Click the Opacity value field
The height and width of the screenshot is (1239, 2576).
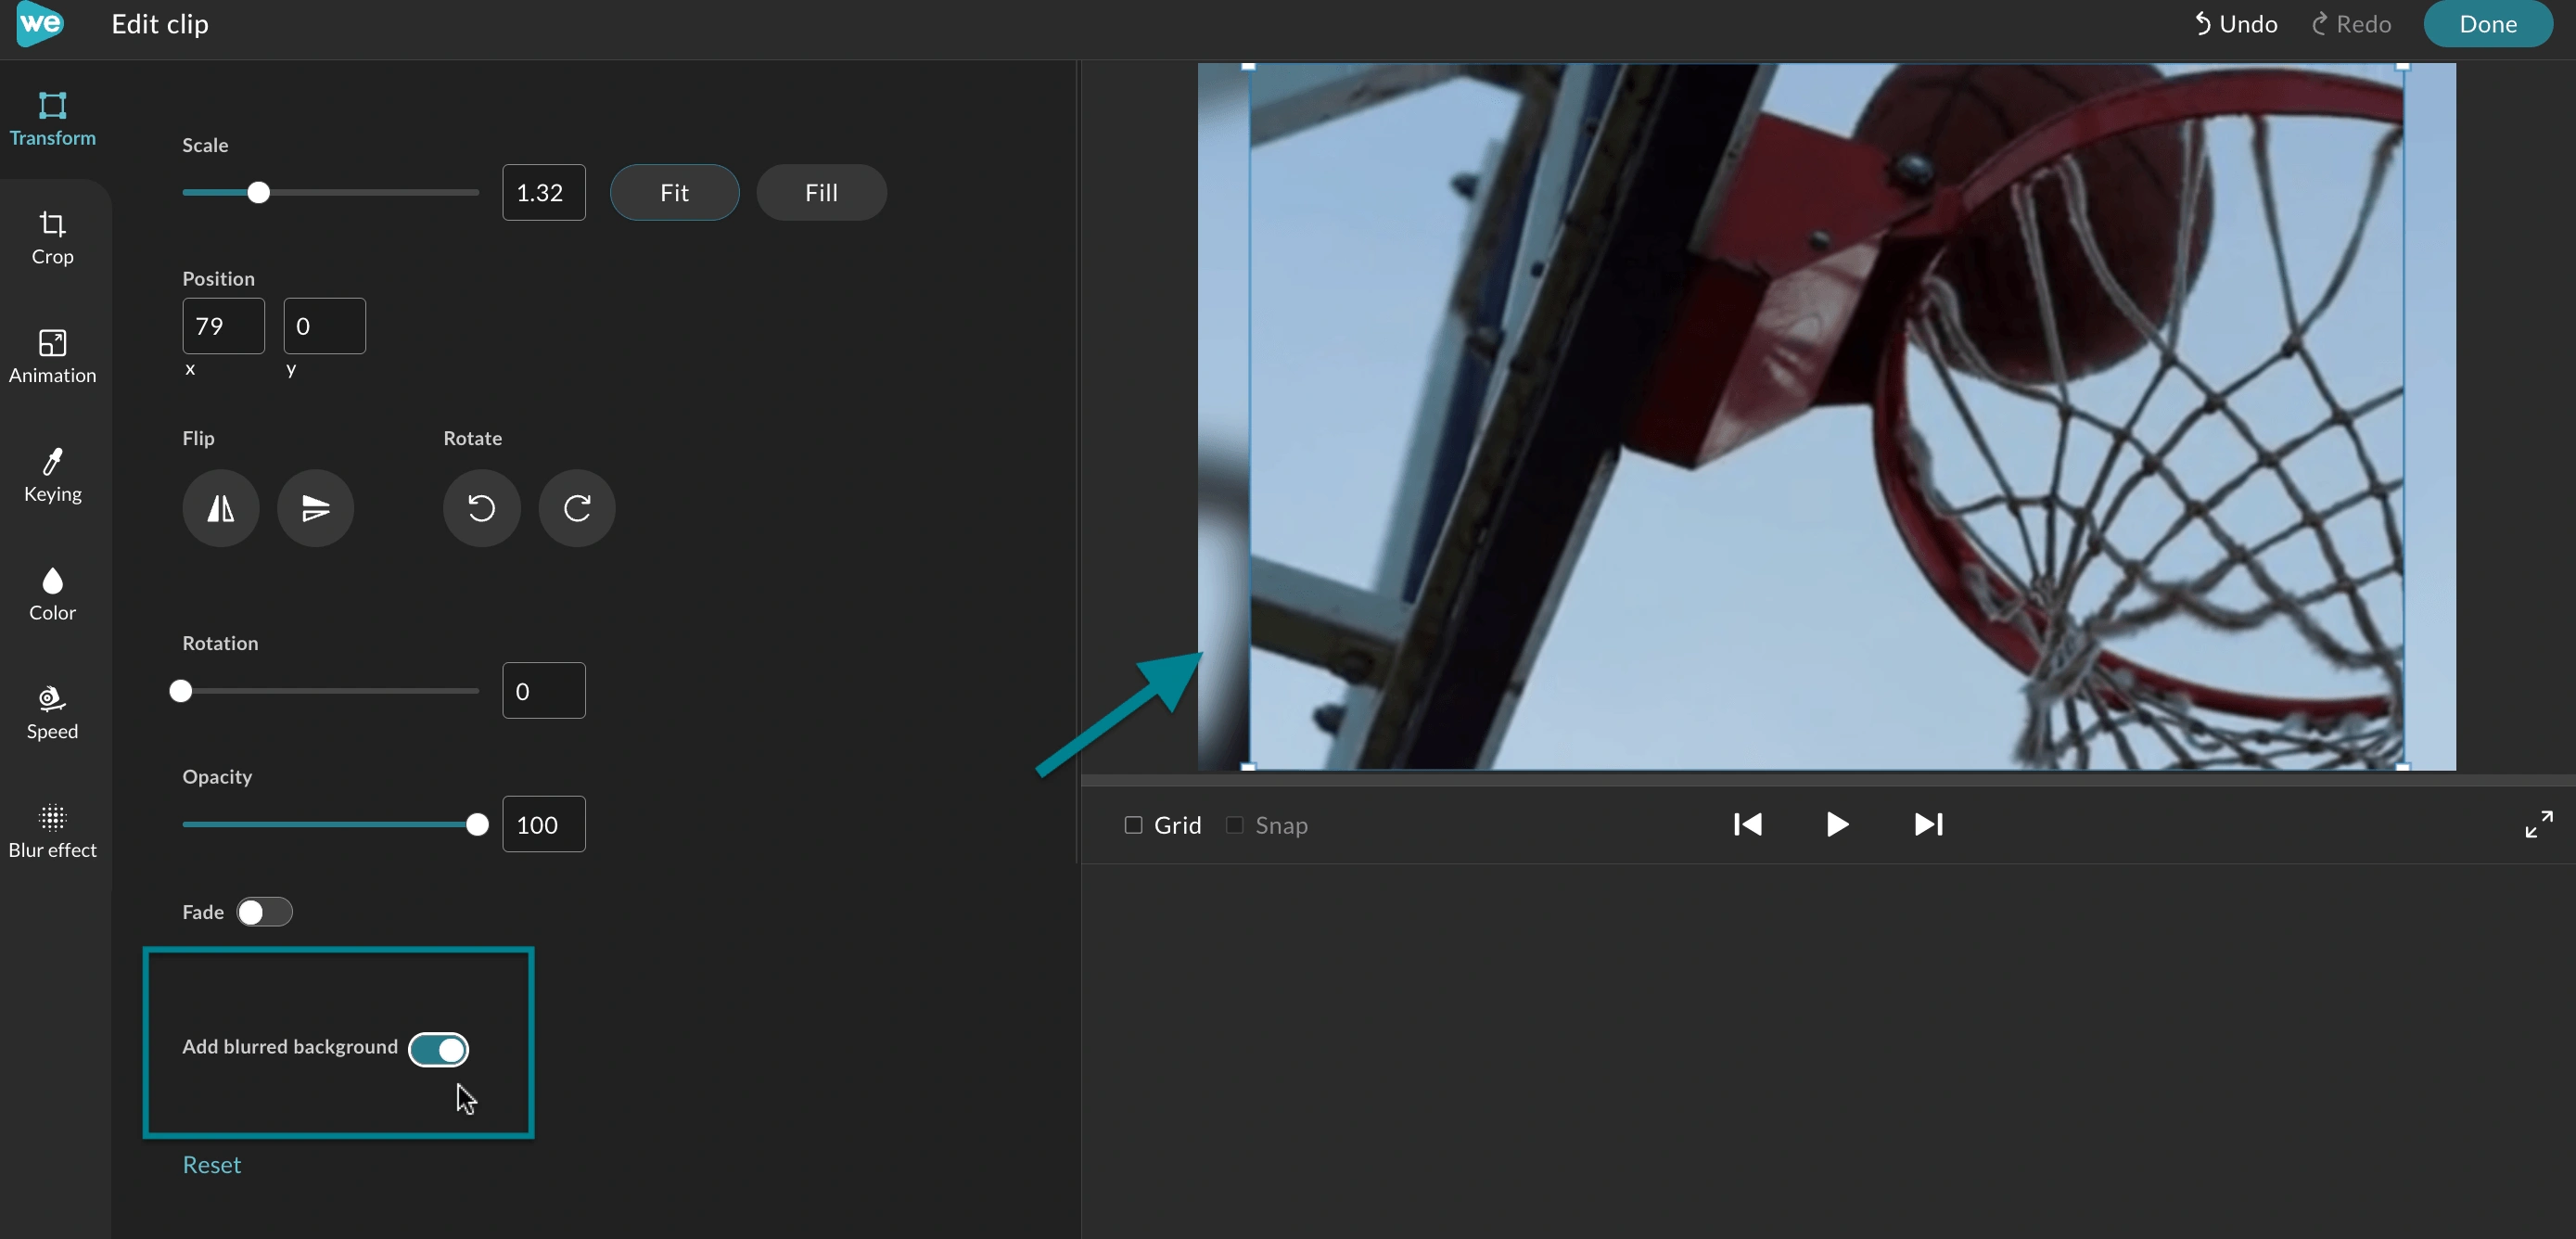pyautogui.click(x=544, y=825)
